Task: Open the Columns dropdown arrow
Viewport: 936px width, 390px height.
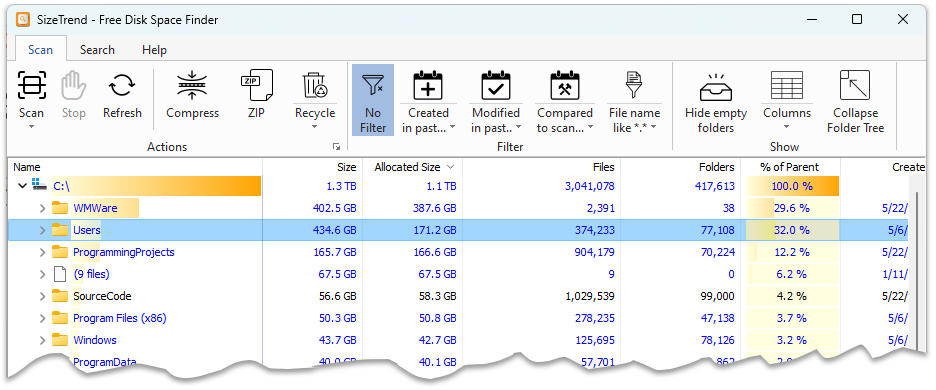Action: point(787,127)
